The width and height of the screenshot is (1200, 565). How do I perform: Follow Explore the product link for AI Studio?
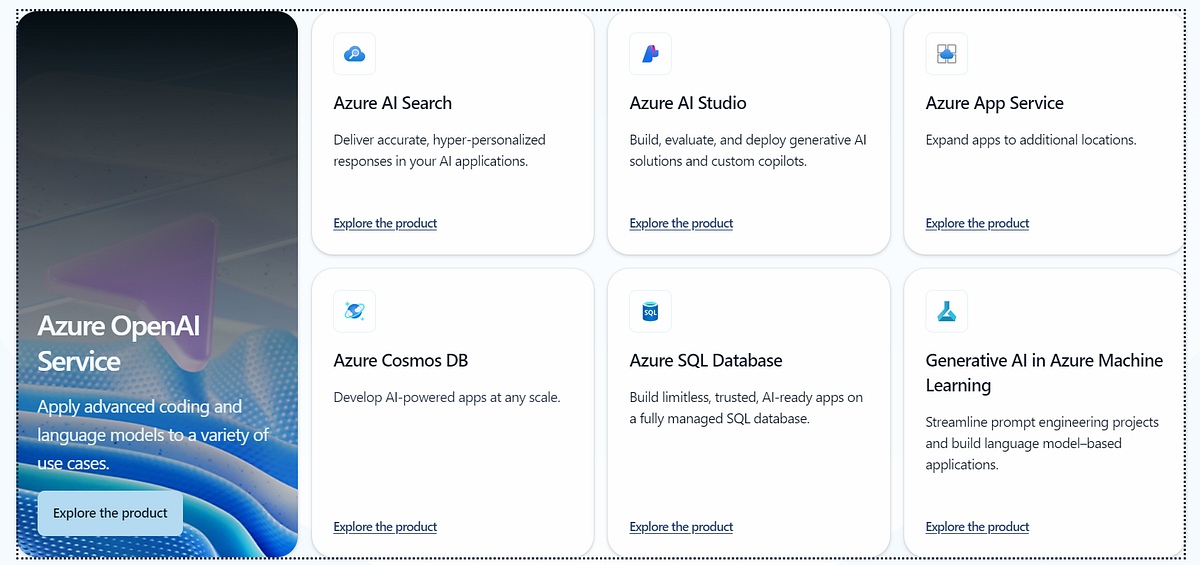681,223
